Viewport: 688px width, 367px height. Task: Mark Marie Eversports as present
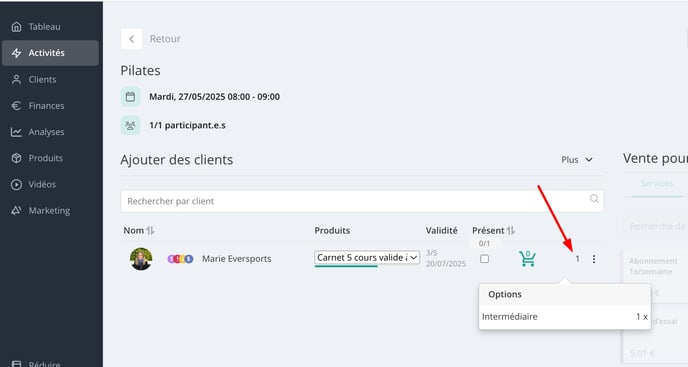[x=484, y=259]
